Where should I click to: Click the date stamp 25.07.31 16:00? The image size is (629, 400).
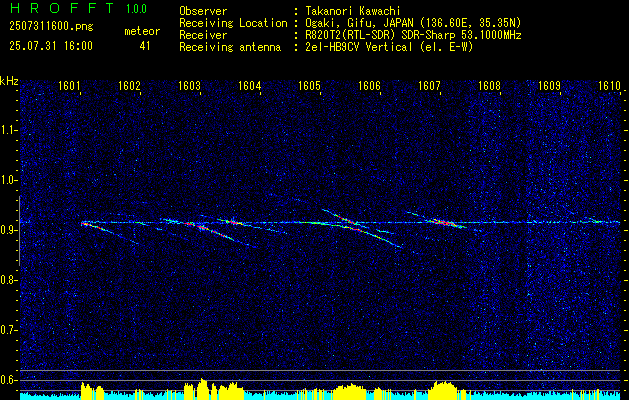(x=51, y=46)
